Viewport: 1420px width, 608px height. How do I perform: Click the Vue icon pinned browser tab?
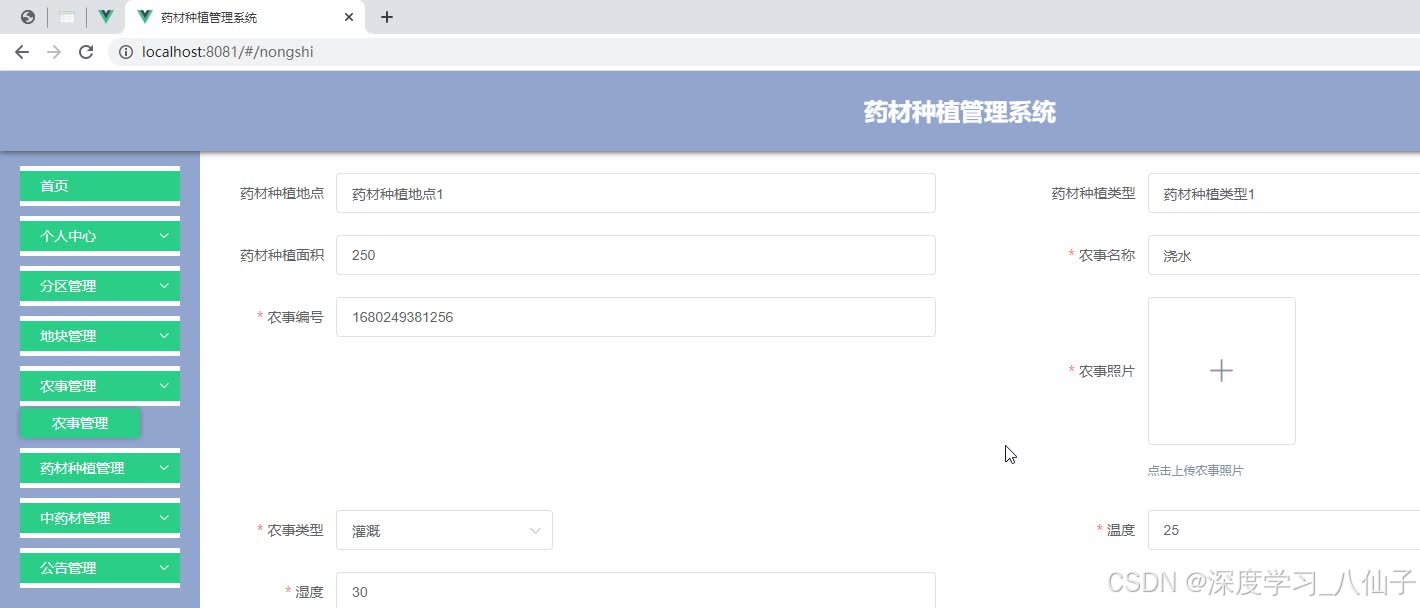pos(105,16)
